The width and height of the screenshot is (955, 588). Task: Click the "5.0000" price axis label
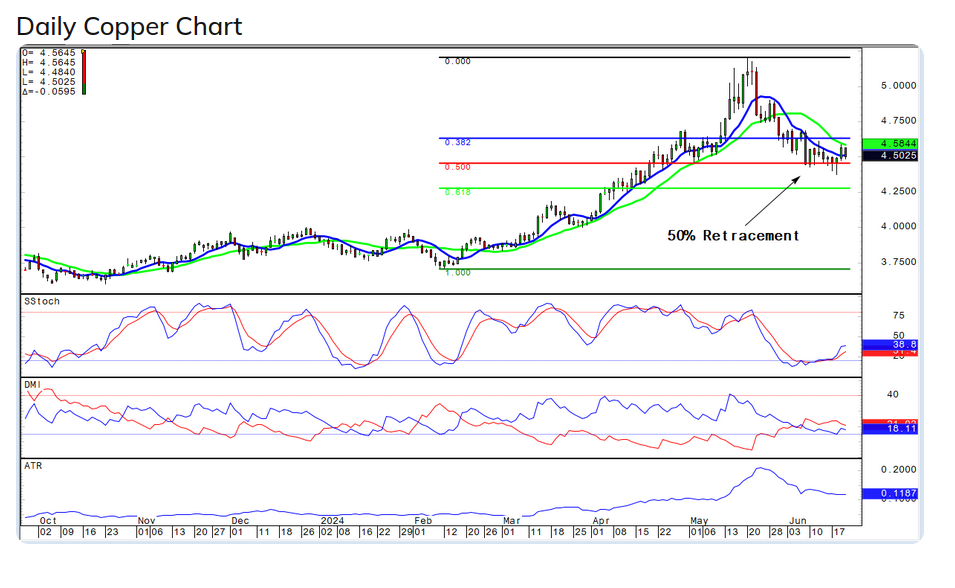click(898, 86)
